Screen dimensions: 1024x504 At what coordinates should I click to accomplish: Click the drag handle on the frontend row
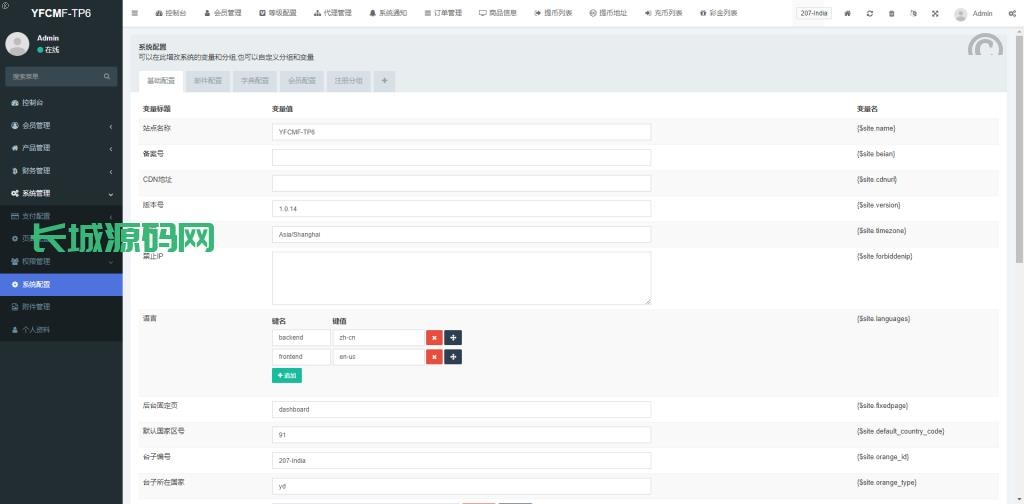[x=453, y=357]
